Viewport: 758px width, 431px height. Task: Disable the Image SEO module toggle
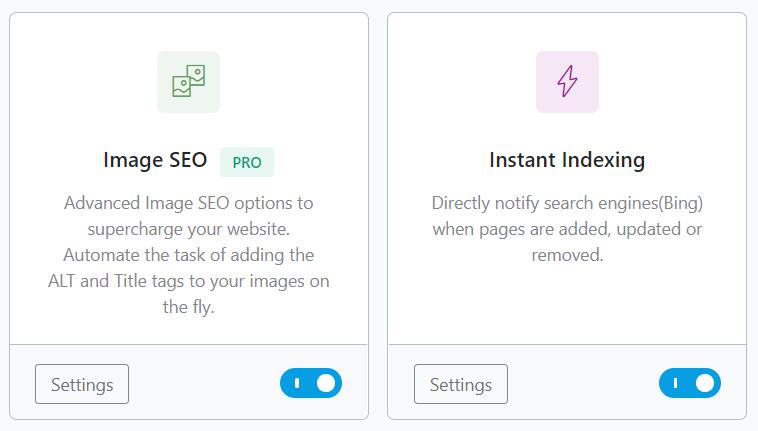coord(311,383)
